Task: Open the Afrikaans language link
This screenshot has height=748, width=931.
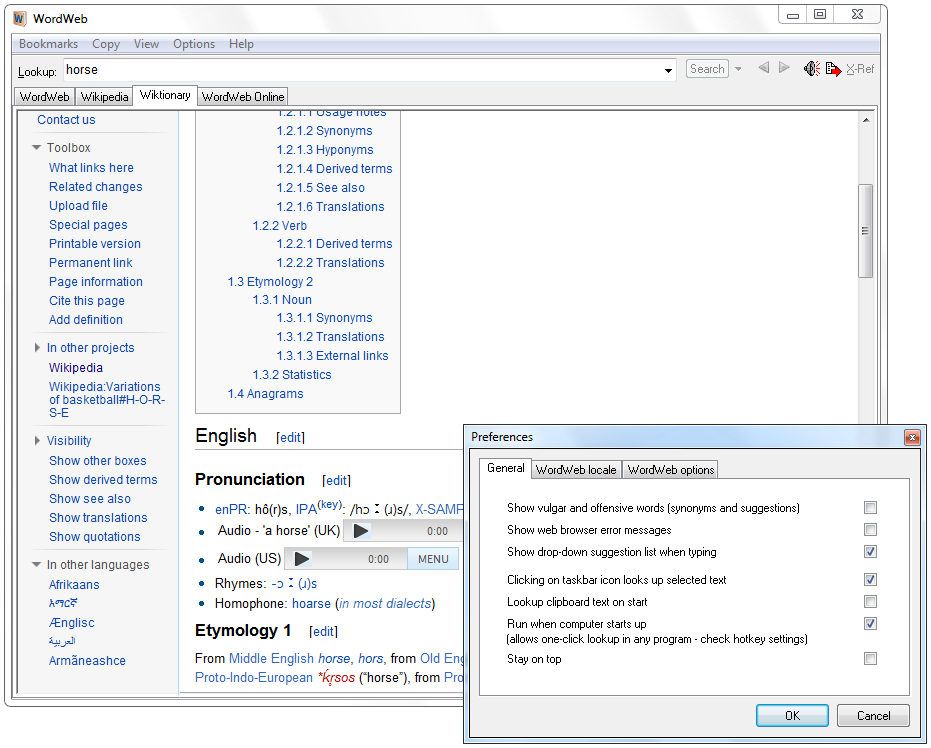Action: 74,585
